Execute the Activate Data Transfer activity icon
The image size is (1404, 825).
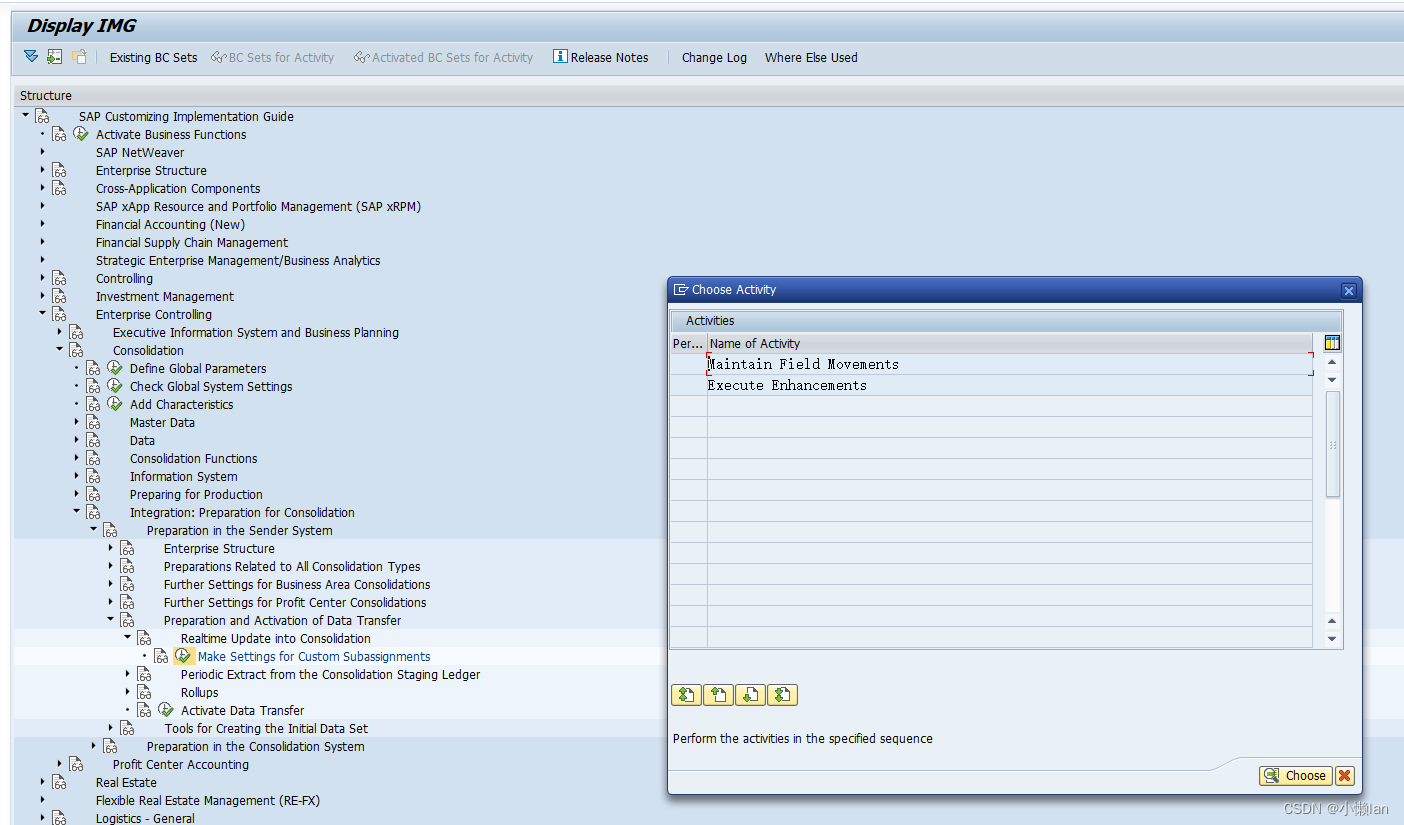click(x=165, y=710)
